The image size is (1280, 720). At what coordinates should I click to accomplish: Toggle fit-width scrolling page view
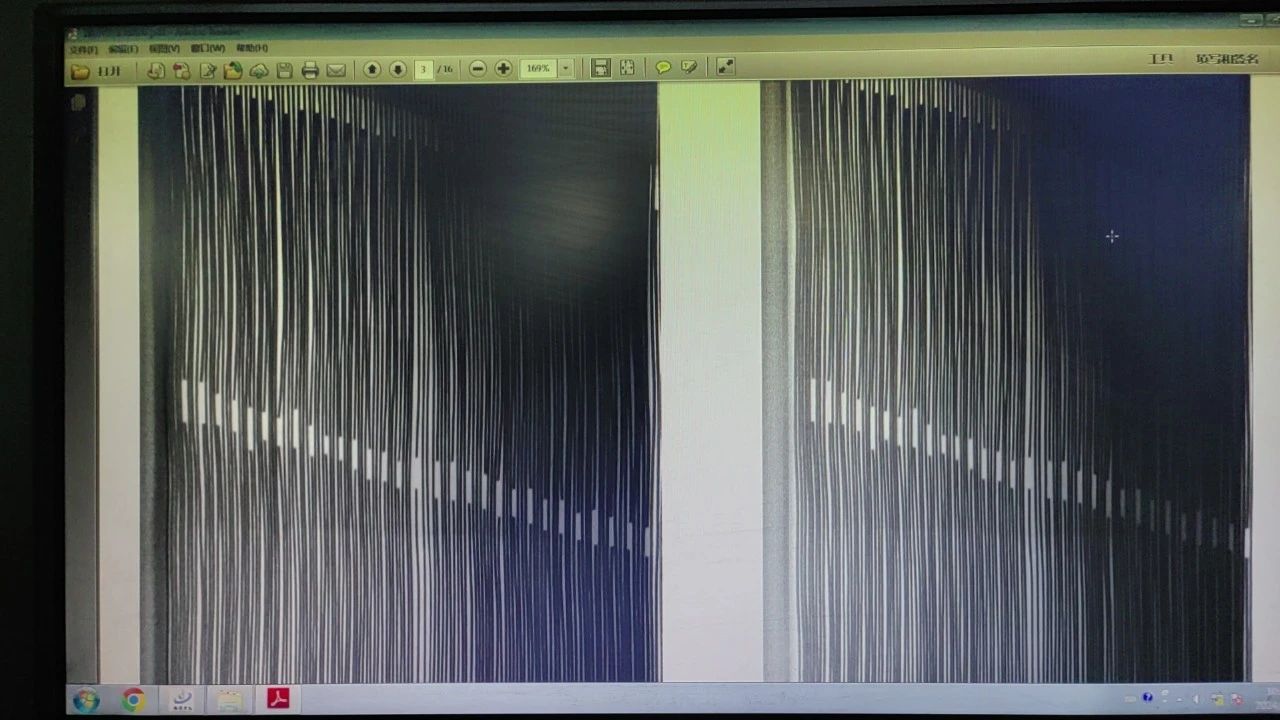601,68
